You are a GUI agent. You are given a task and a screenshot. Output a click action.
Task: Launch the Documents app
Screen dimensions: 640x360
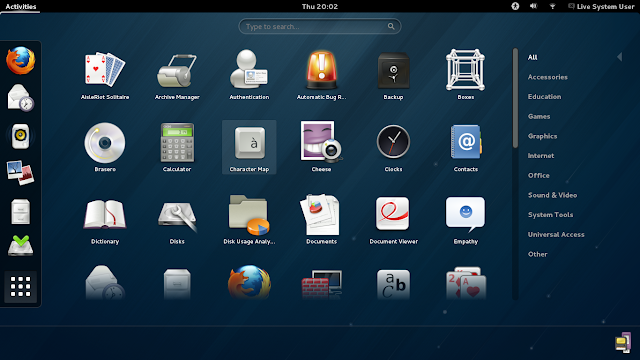(x=321, y=220)
